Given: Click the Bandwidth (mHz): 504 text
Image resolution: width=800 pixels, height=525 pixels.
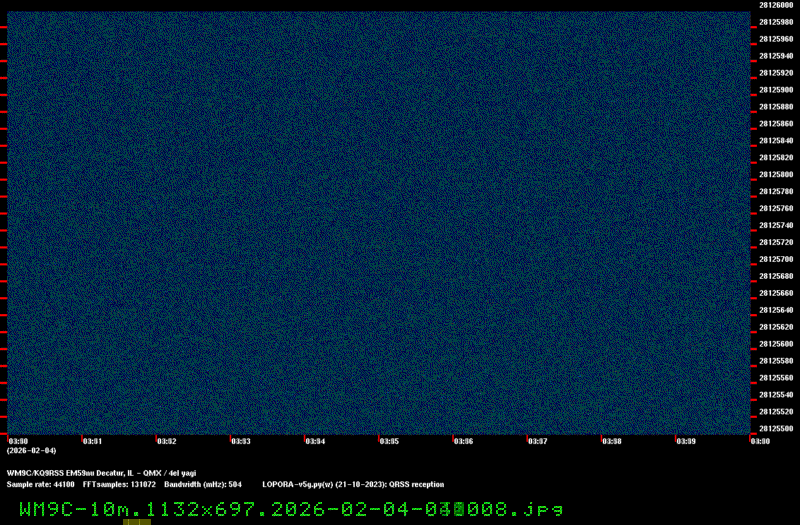Looking at the screenshot, I should (x=203, y=485).
